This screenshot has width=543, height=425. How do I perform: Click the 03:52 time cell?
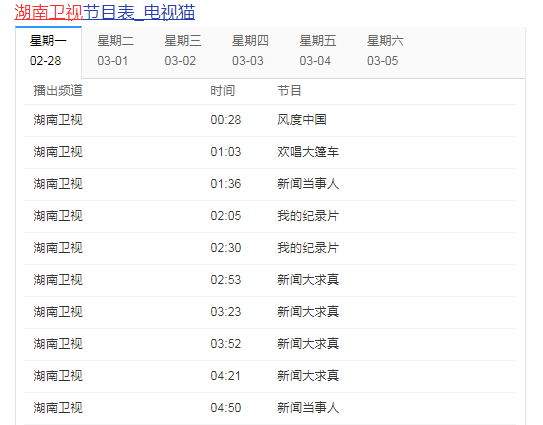pos(226,344)
